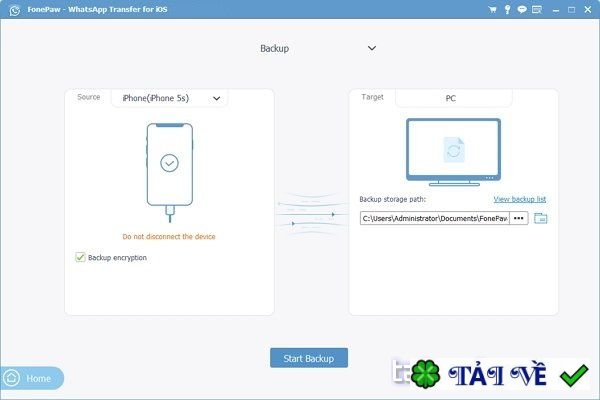Screen dimensions: 600x400
Task: Open the menu icon in title bar
Action: point(537,10)
